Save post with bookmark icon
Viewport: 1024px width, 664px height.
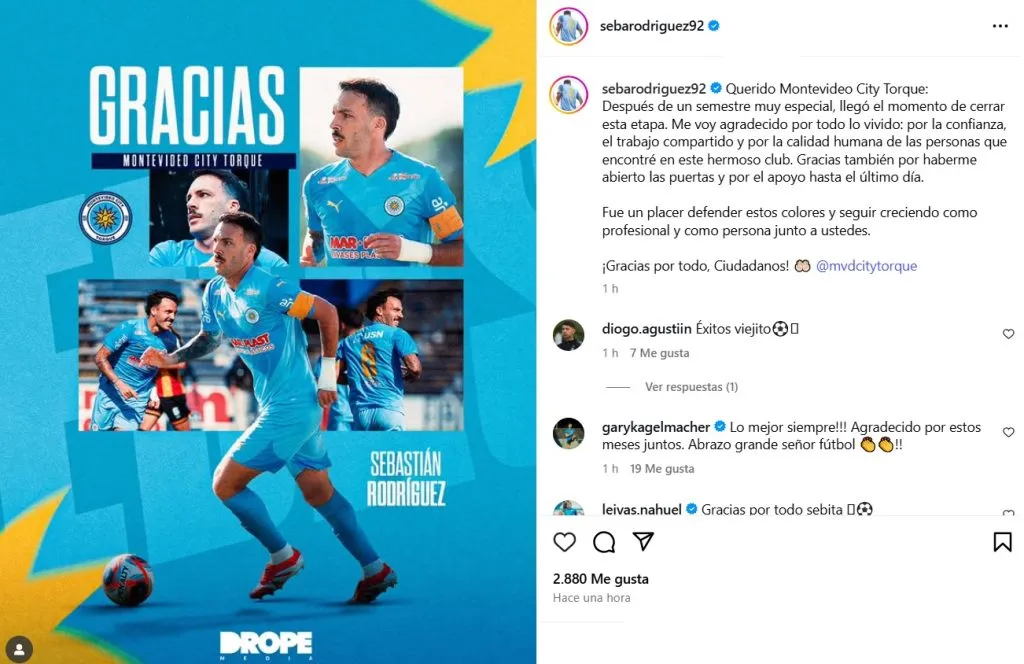pos(1002,542)
